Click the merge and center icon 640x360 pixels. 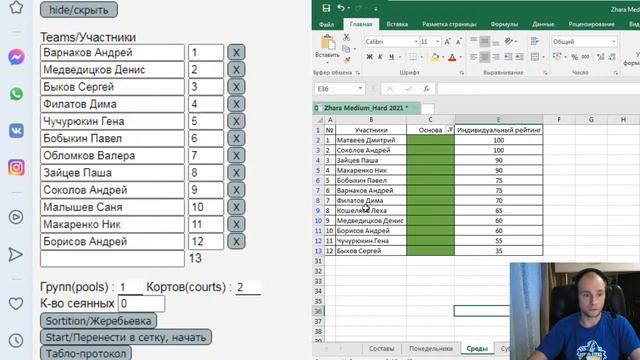click(x=534, y=57)
